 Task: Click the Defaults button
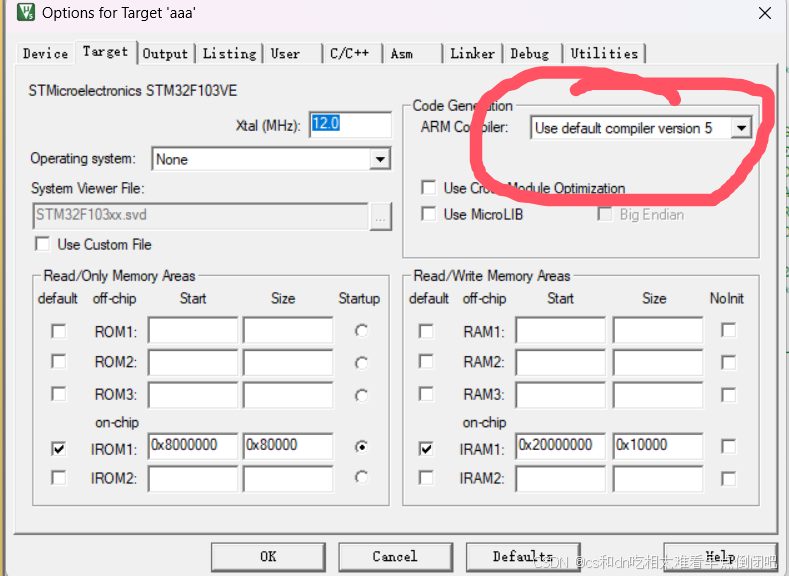[x=523, y=556]
